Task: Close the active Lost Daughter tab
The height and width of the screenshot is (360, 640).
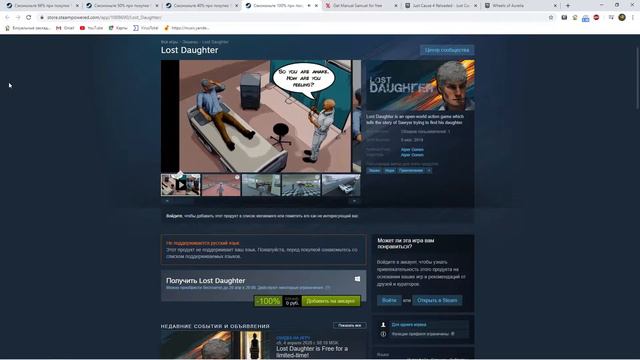Action: coord(316,6)
